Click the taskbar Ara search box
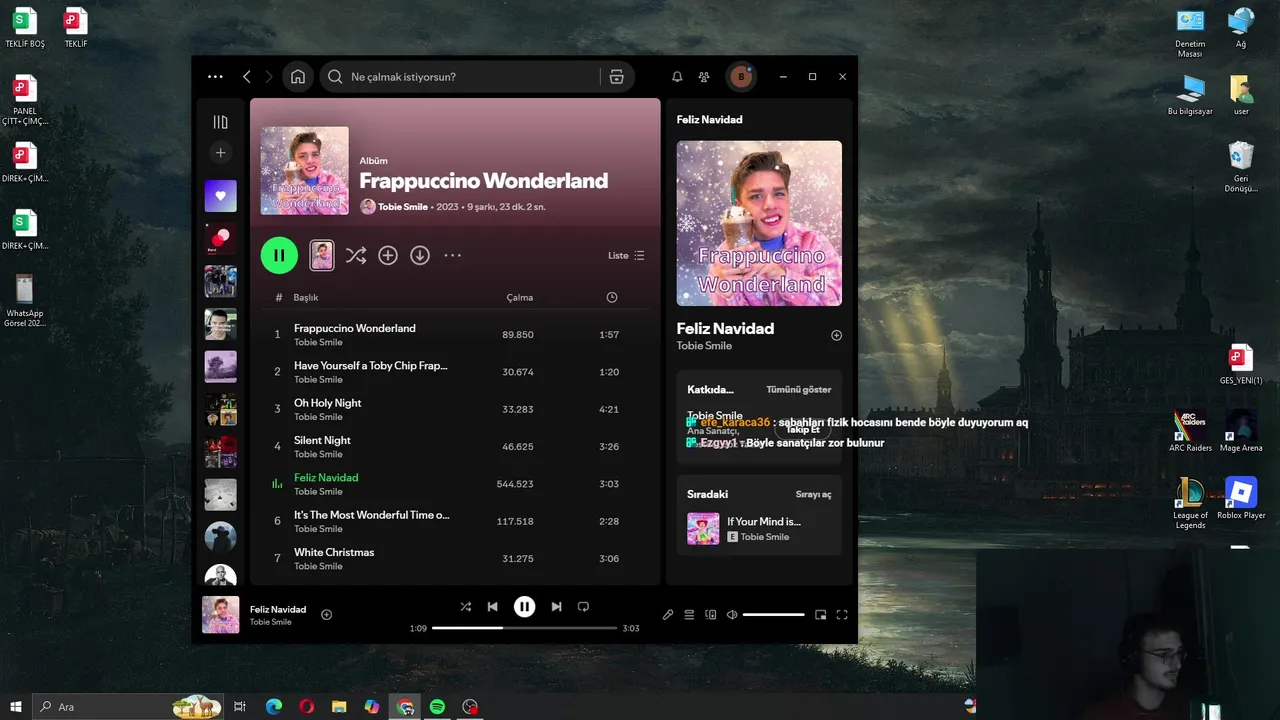Screen dimensions: 1280x720 click(x=128, y=707)
